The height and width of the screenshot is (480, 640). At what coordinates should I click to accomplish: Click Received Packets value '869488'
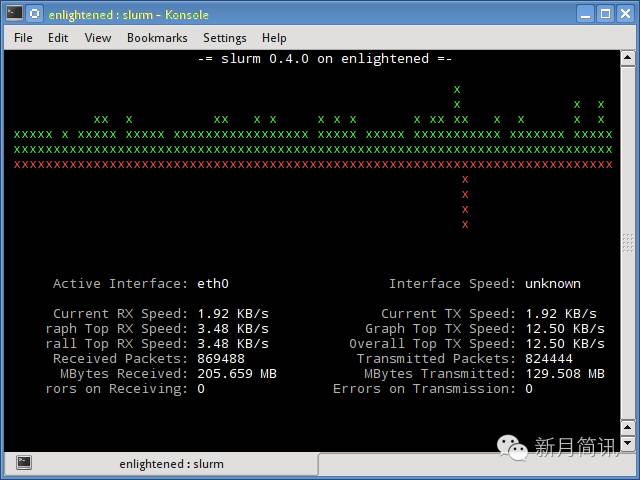221,359
